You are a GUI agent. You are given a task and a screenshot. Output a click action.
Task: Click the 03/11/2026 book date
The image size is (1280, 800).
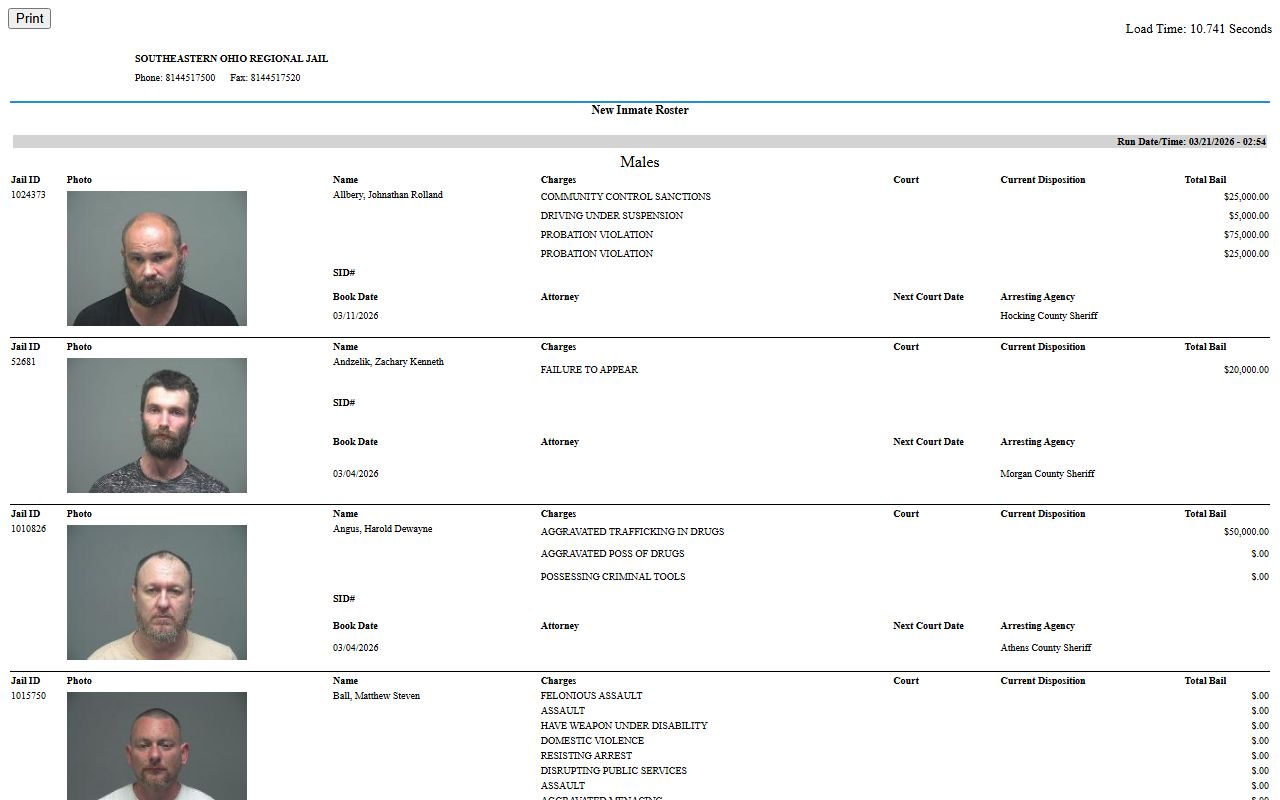point(355,316)
